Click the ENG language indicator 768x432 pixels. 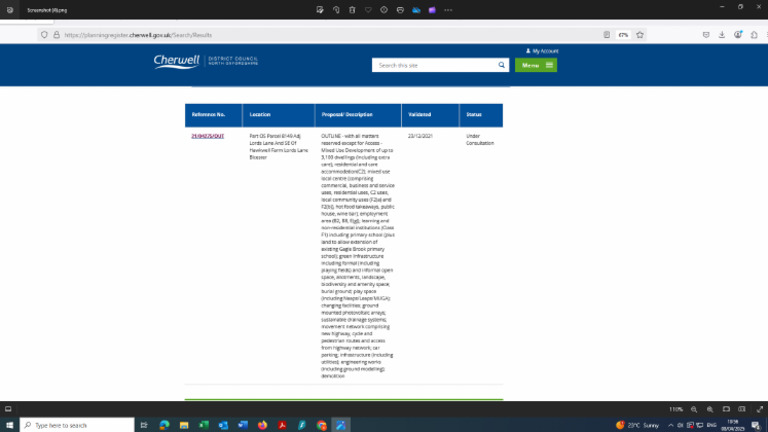coord(712,425)
